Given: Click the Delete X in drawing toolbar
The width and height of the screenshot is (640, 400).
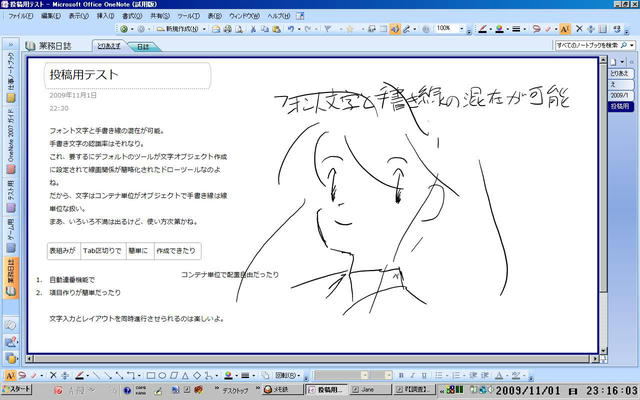Looking at the screenshot, I should tap(53, 375).
